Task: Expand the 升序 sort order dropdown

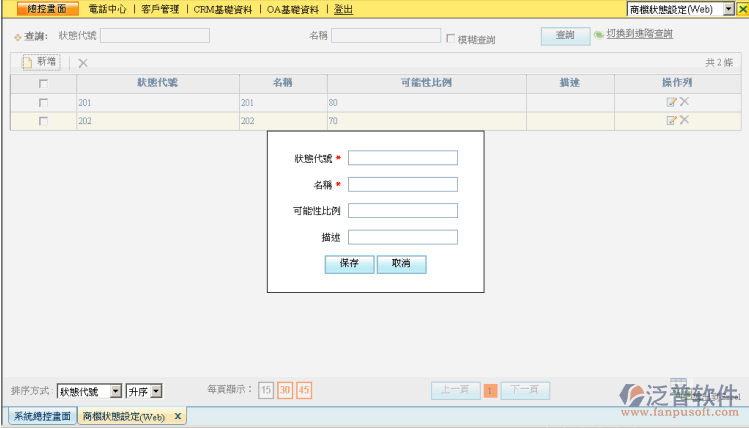Action: click(155, 391)
